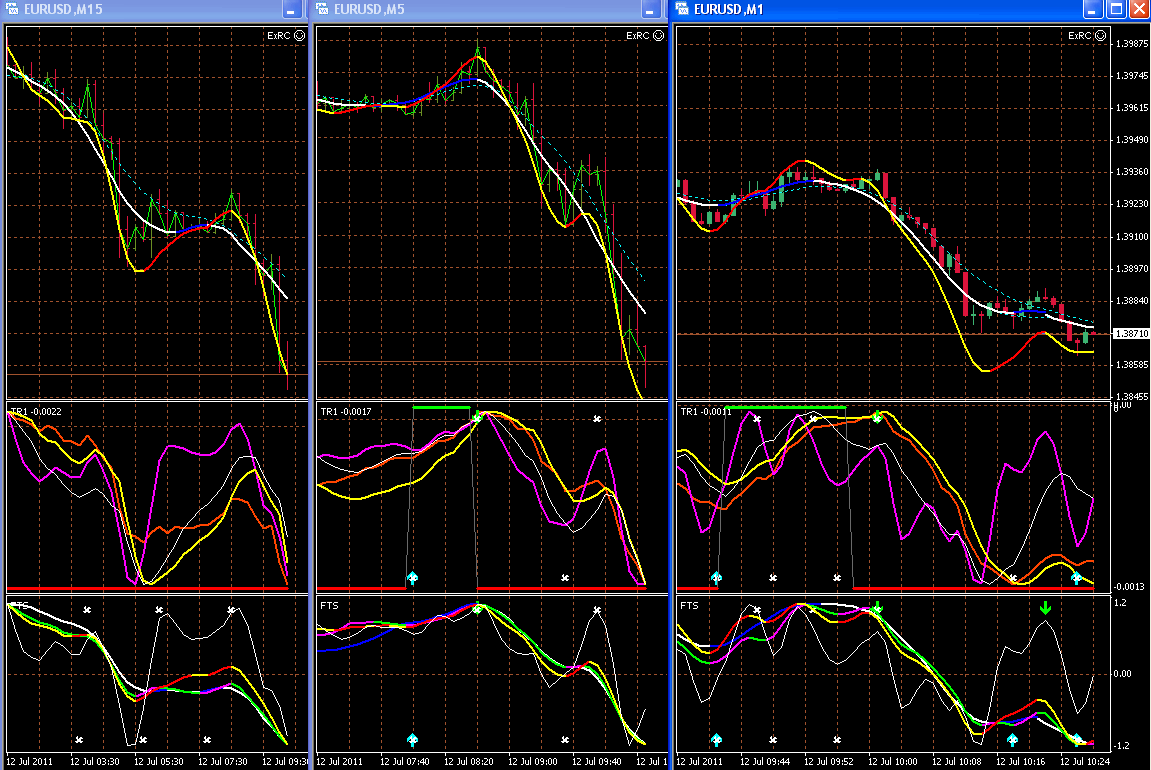Click the 1.39490 price level on the axis
This screenshot has height=770, width=1151.
[x=1131, y=139]
